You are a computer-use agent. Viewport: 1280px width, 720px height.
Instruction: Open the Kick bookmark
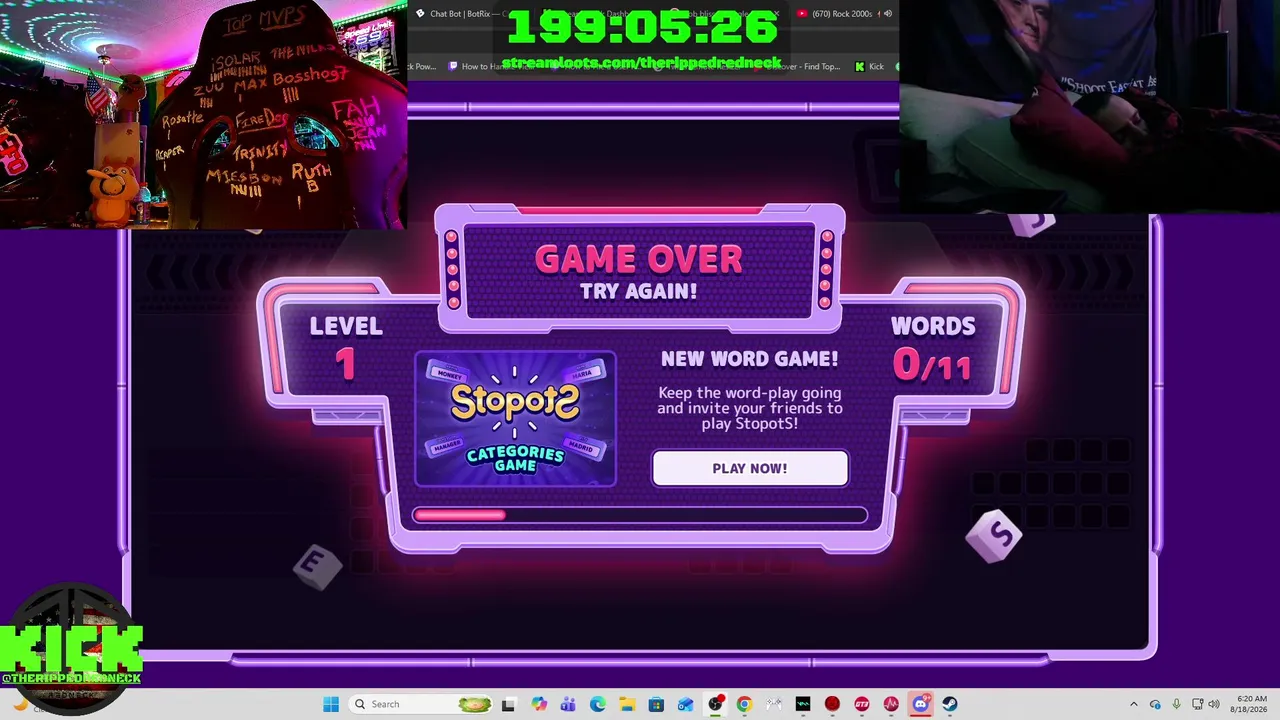click(869, 67)
